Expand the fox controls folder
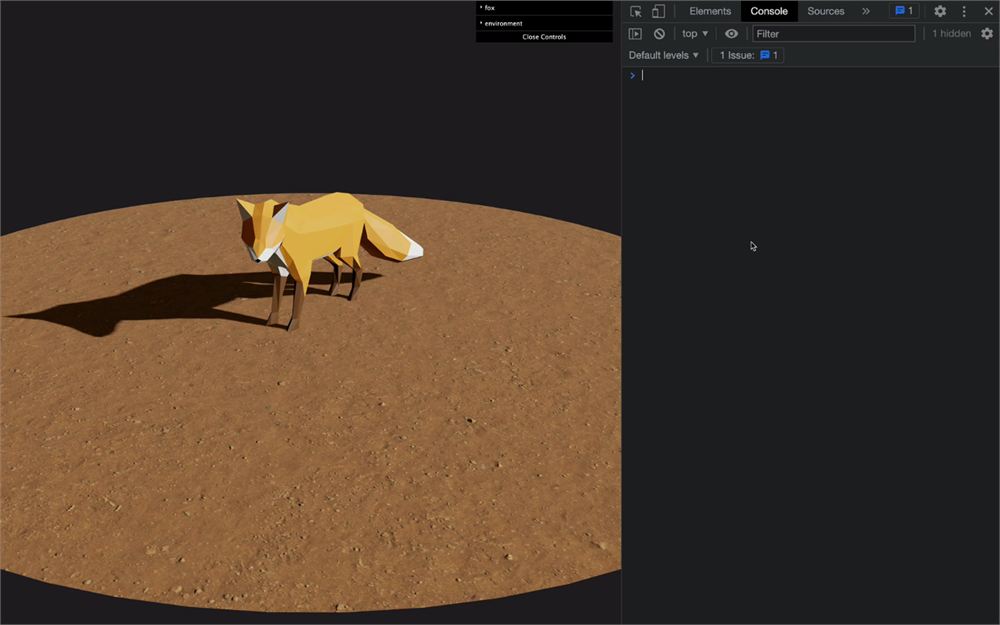 tap(544, 8)
